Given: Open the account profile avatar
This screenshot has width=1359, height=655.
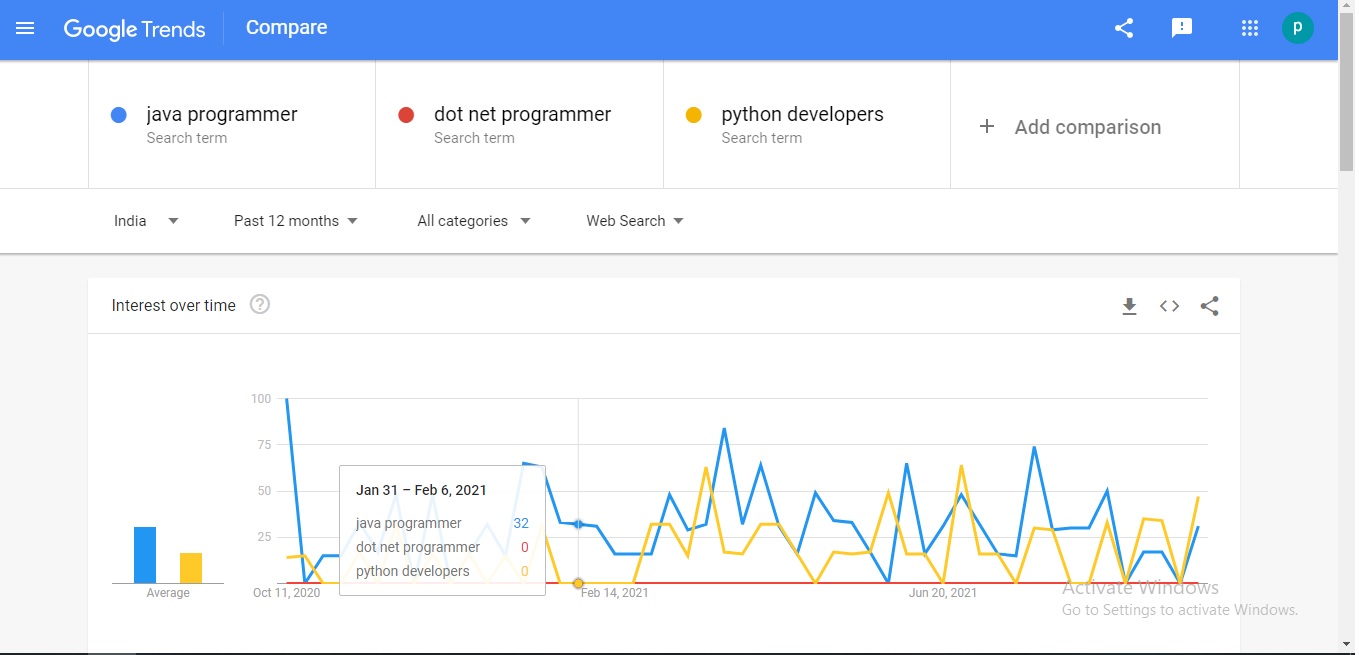Looking at the screenshot, I should coord(1298,29).
